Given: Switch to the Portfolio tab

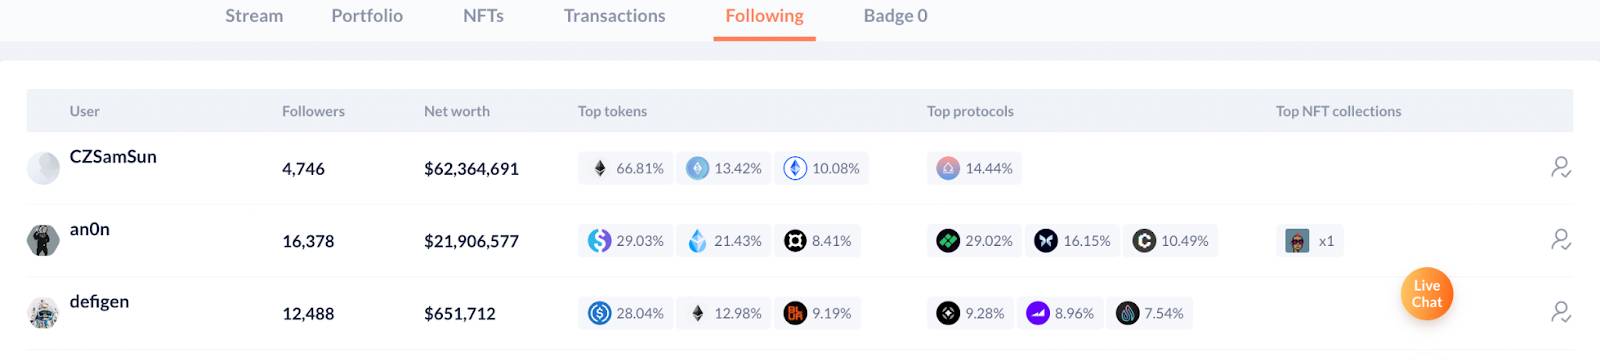Looking at the screenshot, I should [367, 16].
